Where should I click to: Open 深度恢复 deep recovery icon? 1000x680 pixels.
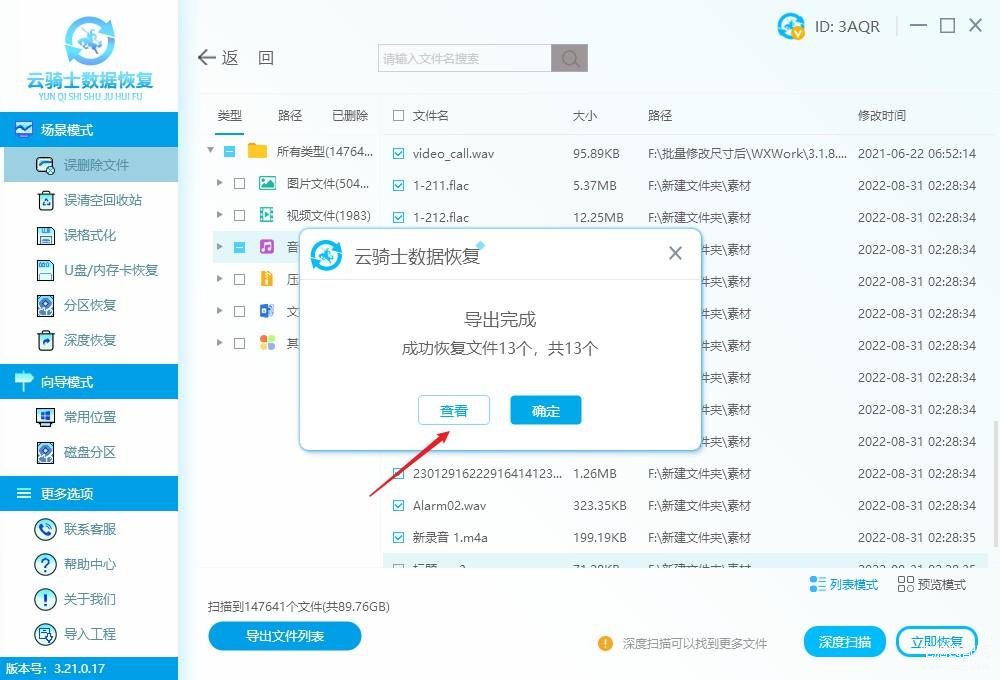click(x=46, y=341)
